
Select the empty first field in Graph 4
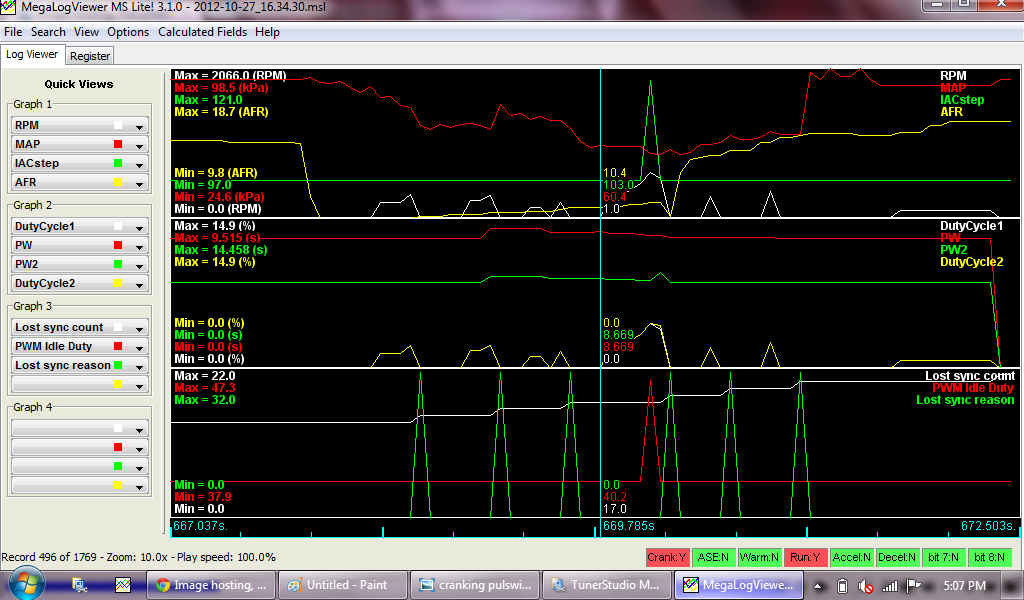[70, 428]
